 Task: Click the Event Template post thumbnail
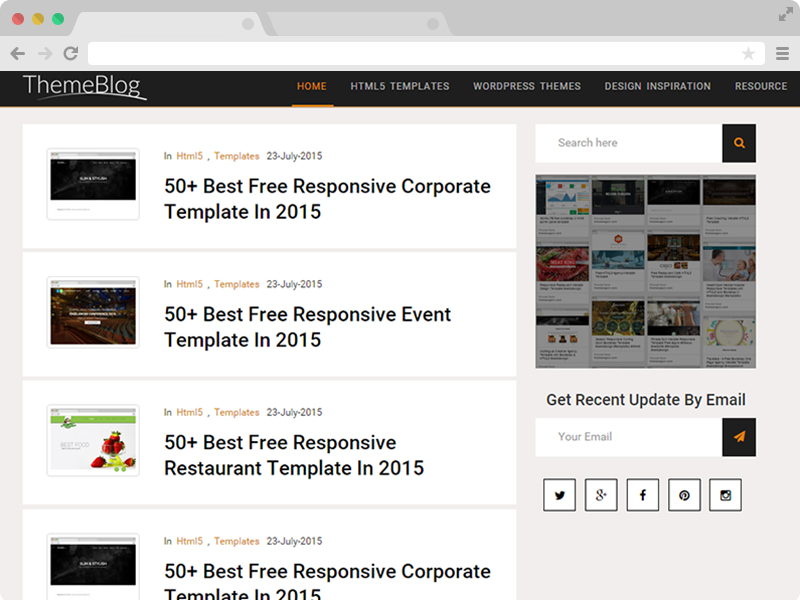click(92, 311)
